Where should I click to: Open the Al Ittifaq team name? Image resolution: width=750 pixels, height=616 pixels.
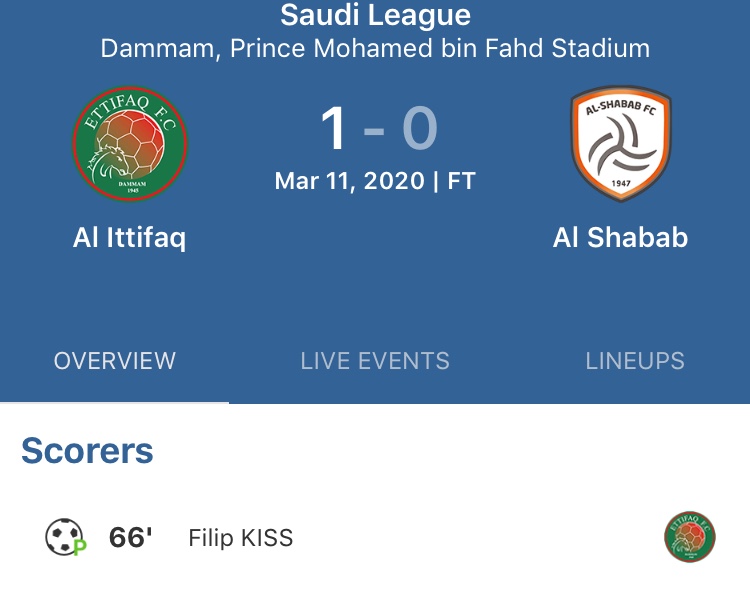point(130,238)
